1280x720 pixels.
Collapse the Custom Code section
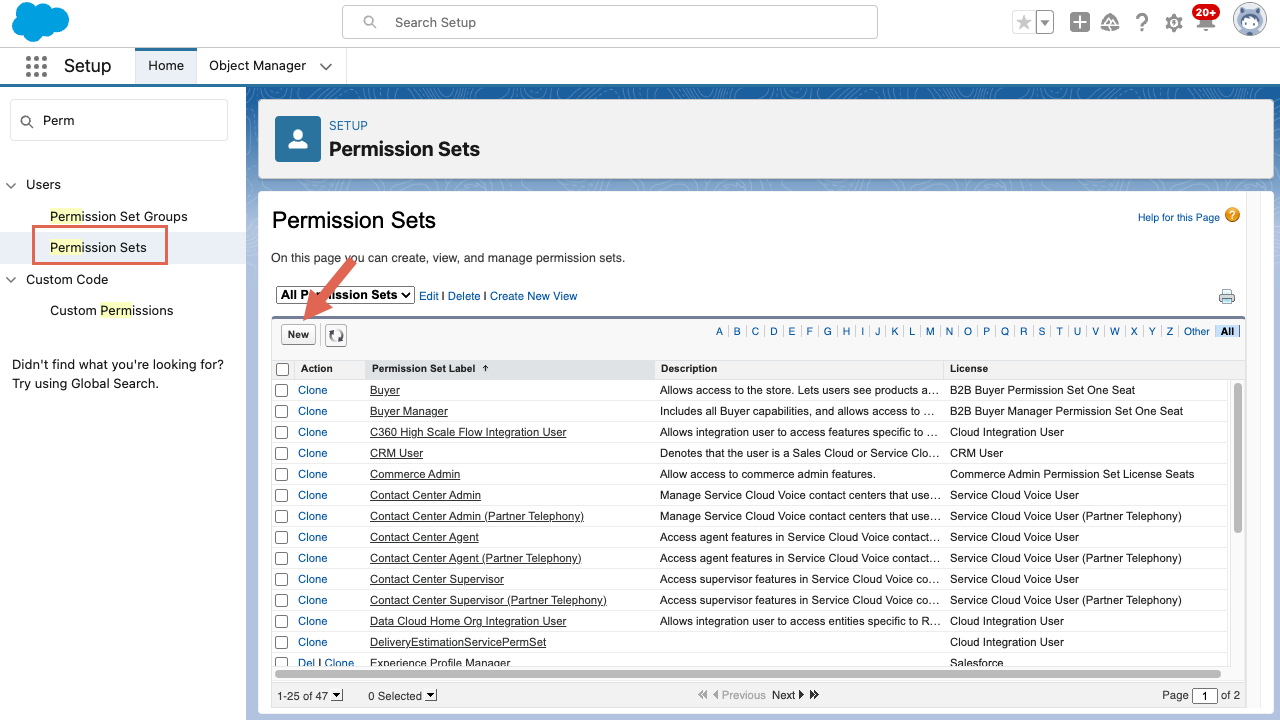12,280
